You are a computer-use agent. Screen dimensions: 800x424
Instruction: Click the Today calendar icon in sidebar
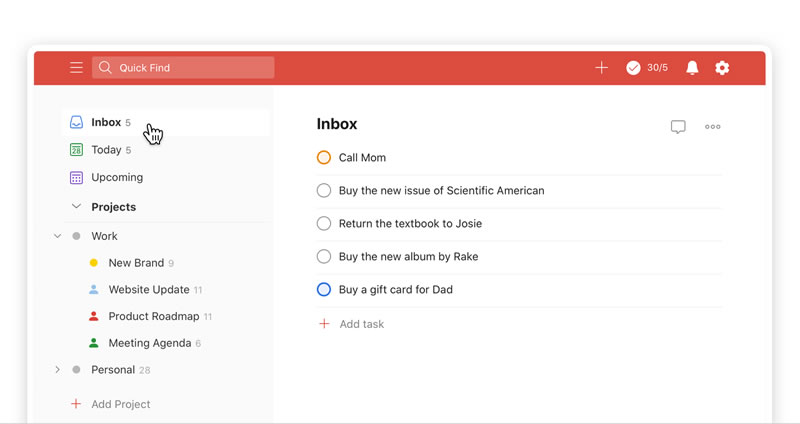point(77,150)
